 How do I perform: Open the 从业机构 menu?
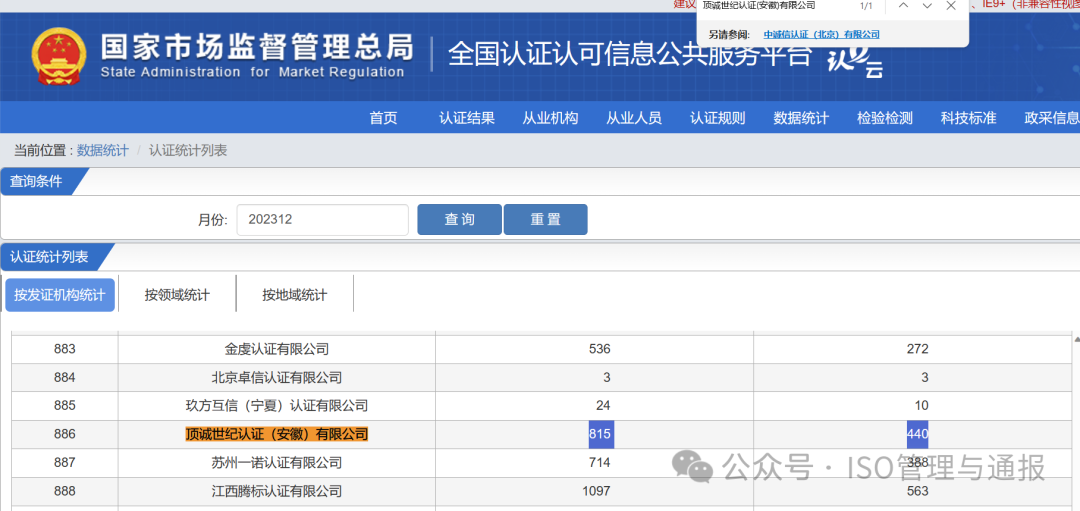(550, 118)
